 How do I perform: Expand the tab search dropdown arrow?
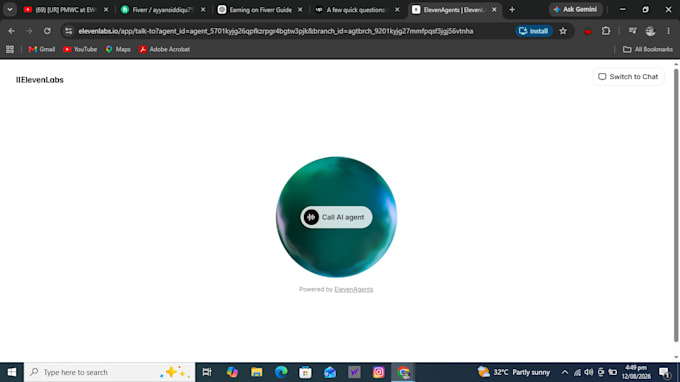point(10,10)
